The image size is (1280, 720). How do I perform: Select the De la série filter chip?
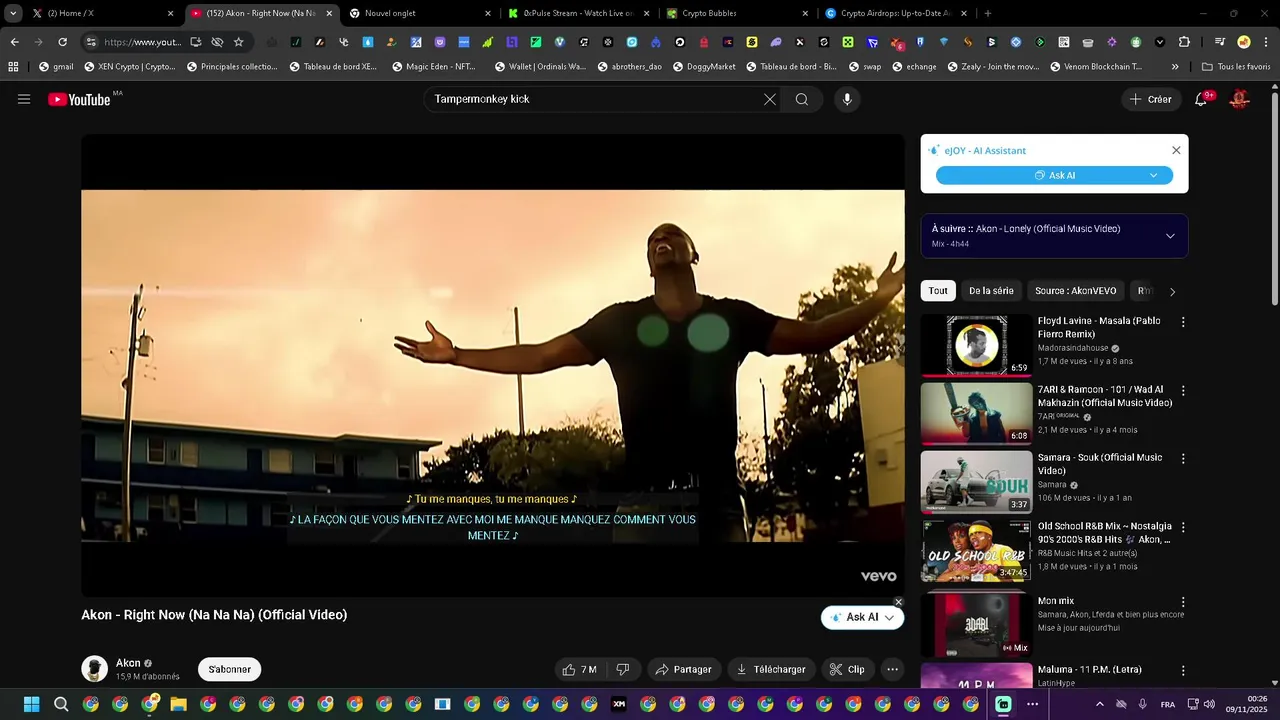click(x=991, y=291)
